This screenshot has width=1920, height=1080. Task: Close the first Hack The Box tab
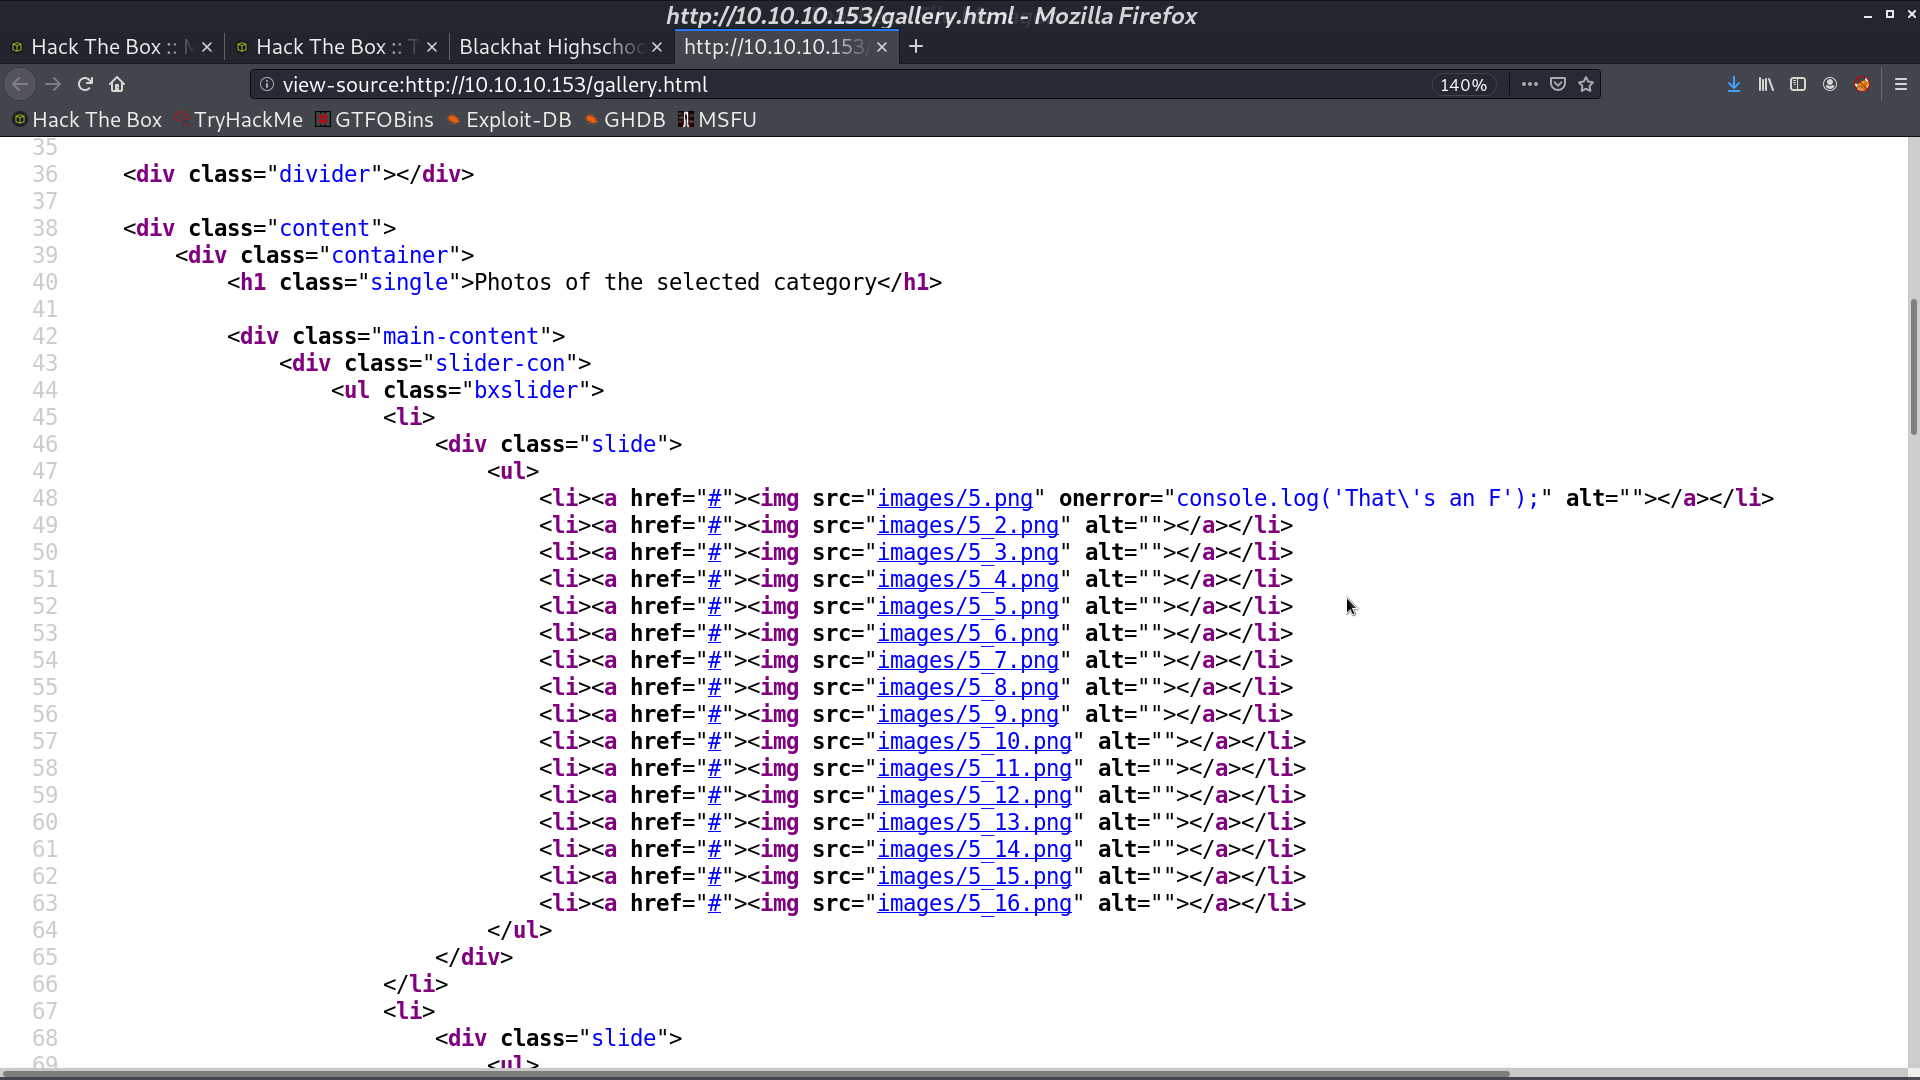click(207, 47)
